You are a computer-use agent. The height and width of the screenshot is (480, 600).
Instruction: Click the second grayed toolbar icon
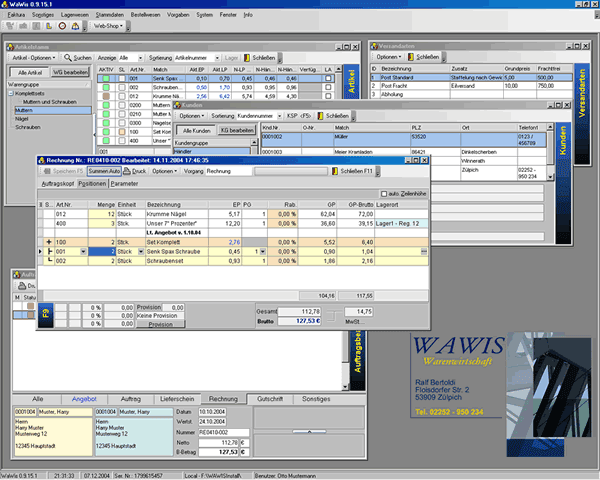click(x=23, y=26)
